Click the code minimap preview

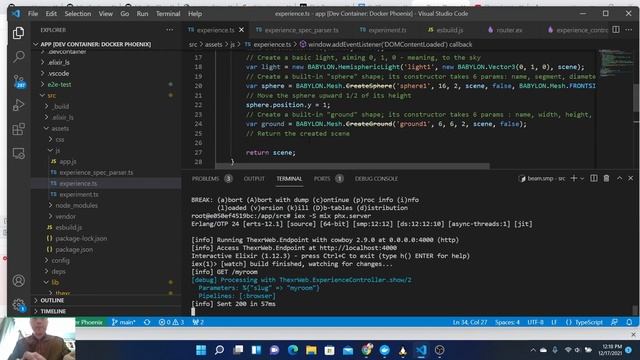point(616,63)
